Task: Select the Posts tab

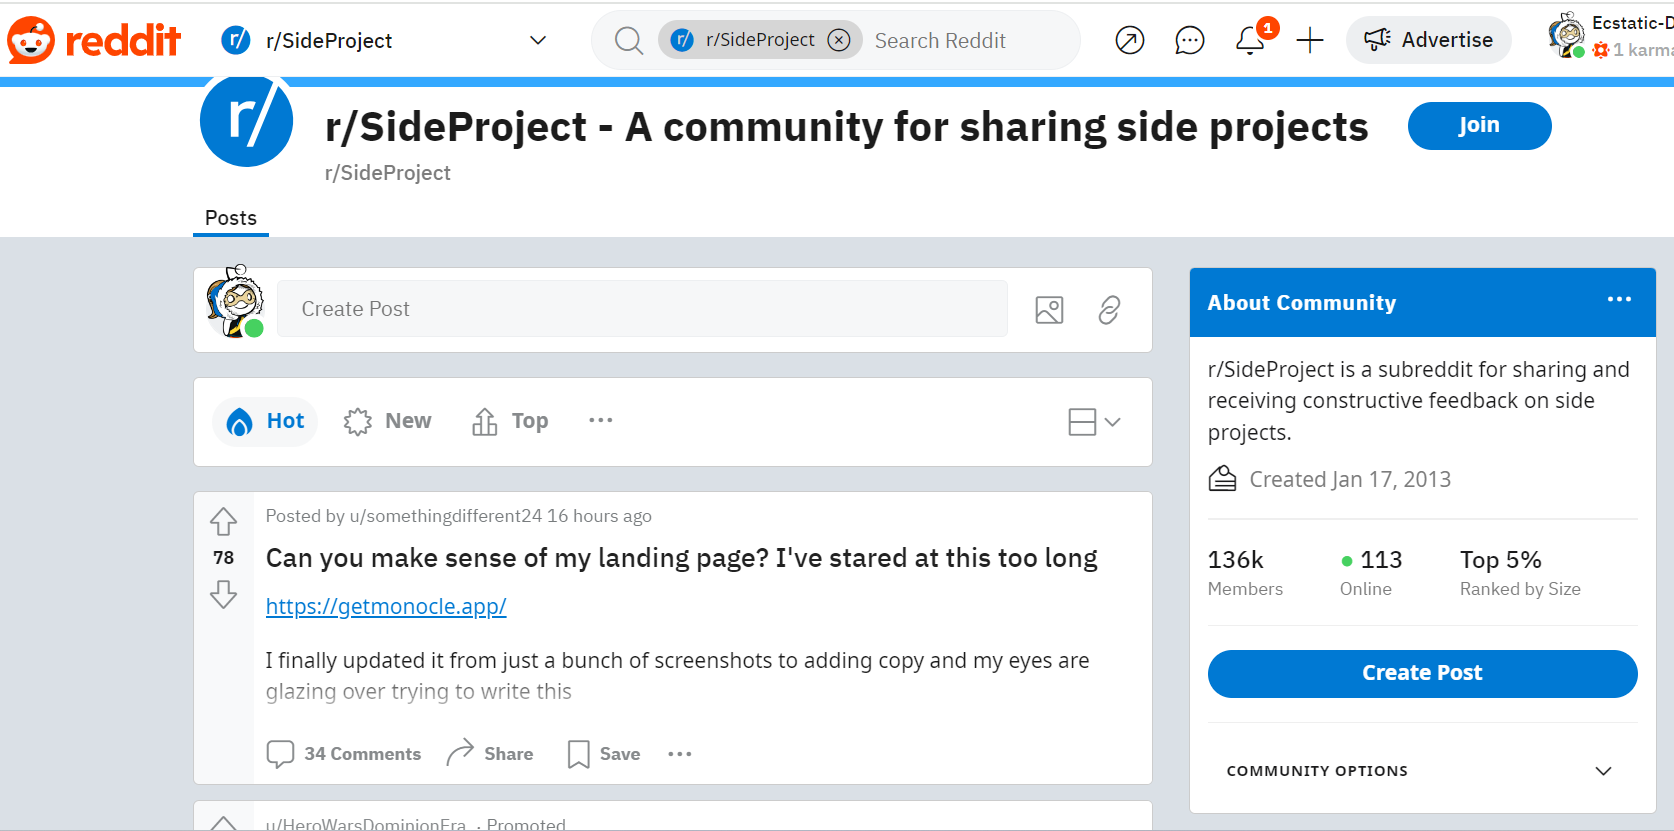Action: pyautogui.click(x=231, y=218)
